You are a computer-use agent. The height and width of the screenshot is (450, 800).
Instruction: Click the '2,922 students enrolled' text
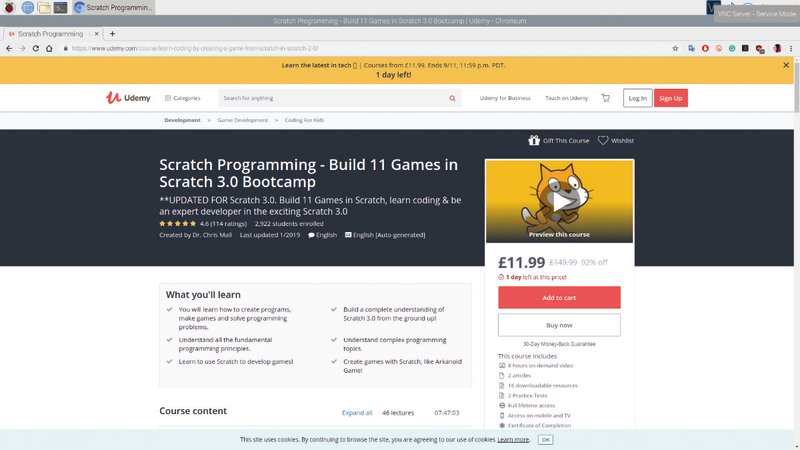289,223
